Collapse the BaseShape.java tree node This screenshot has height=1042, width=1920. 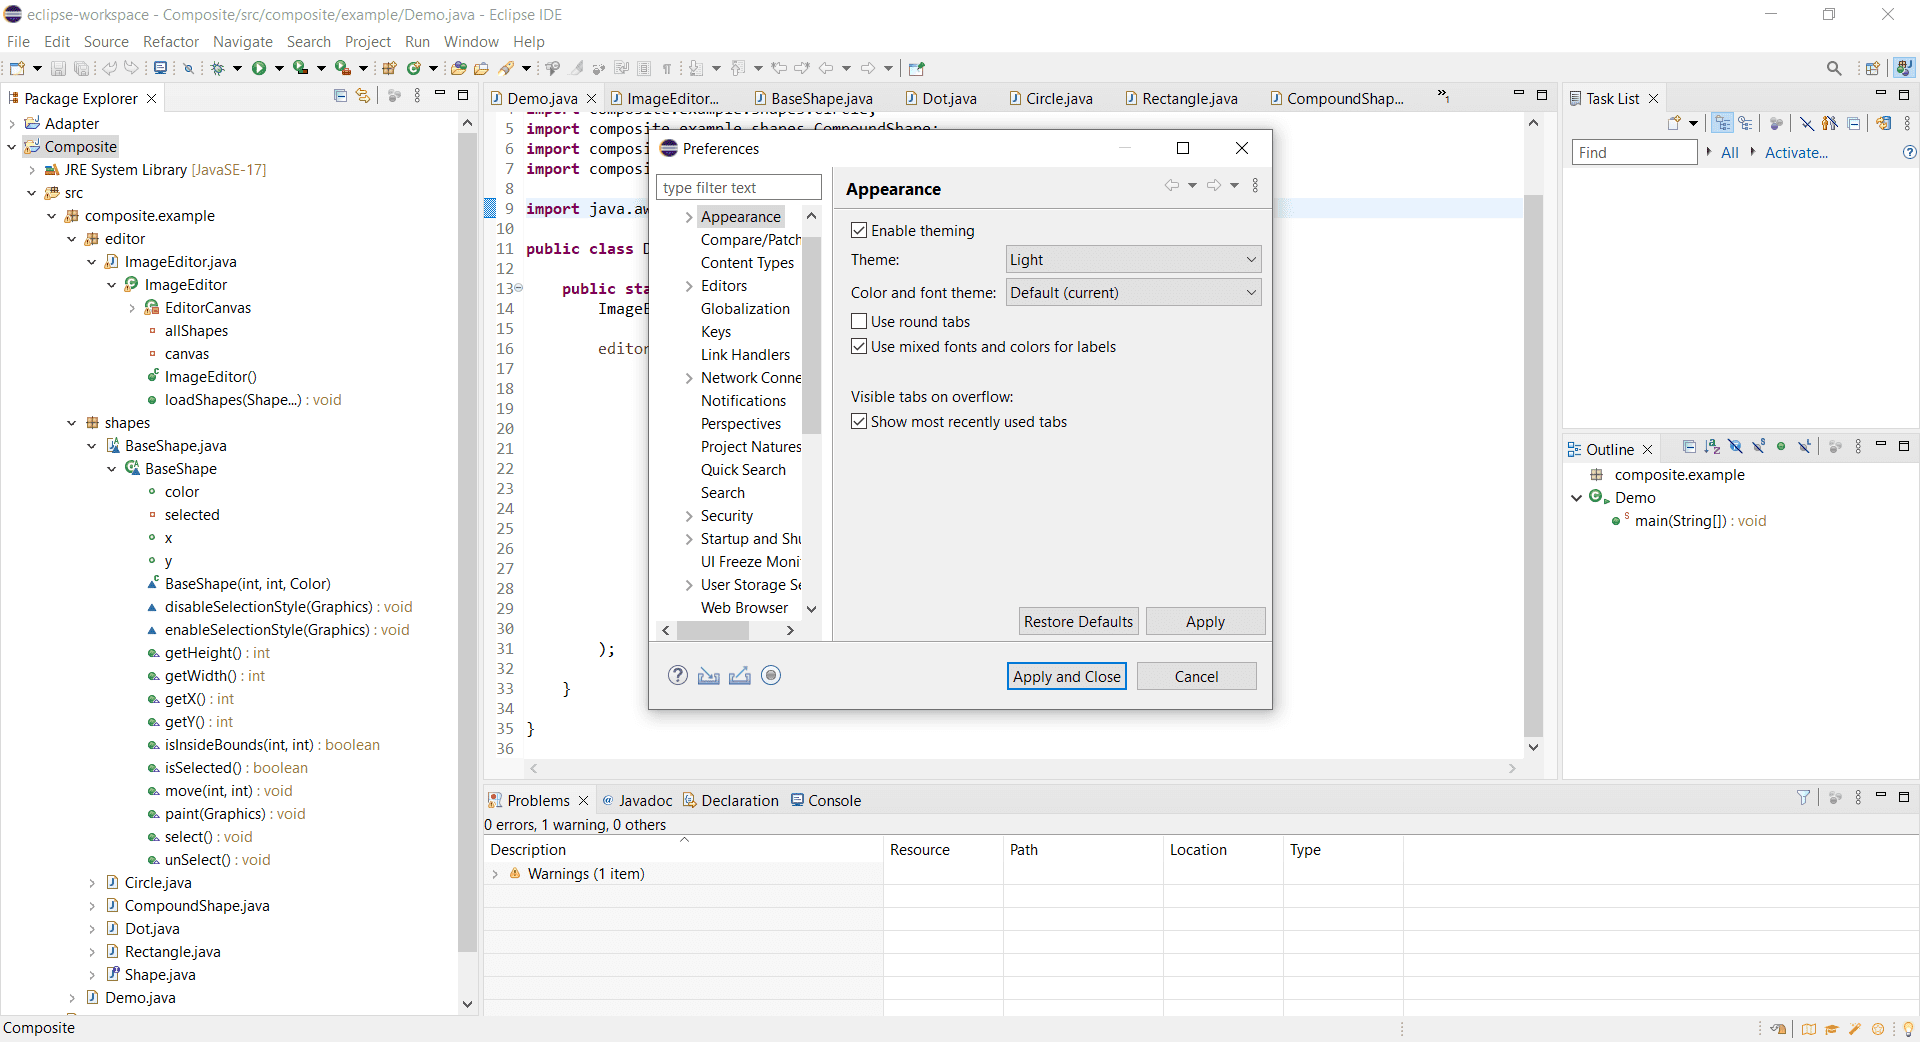(92, 446)
